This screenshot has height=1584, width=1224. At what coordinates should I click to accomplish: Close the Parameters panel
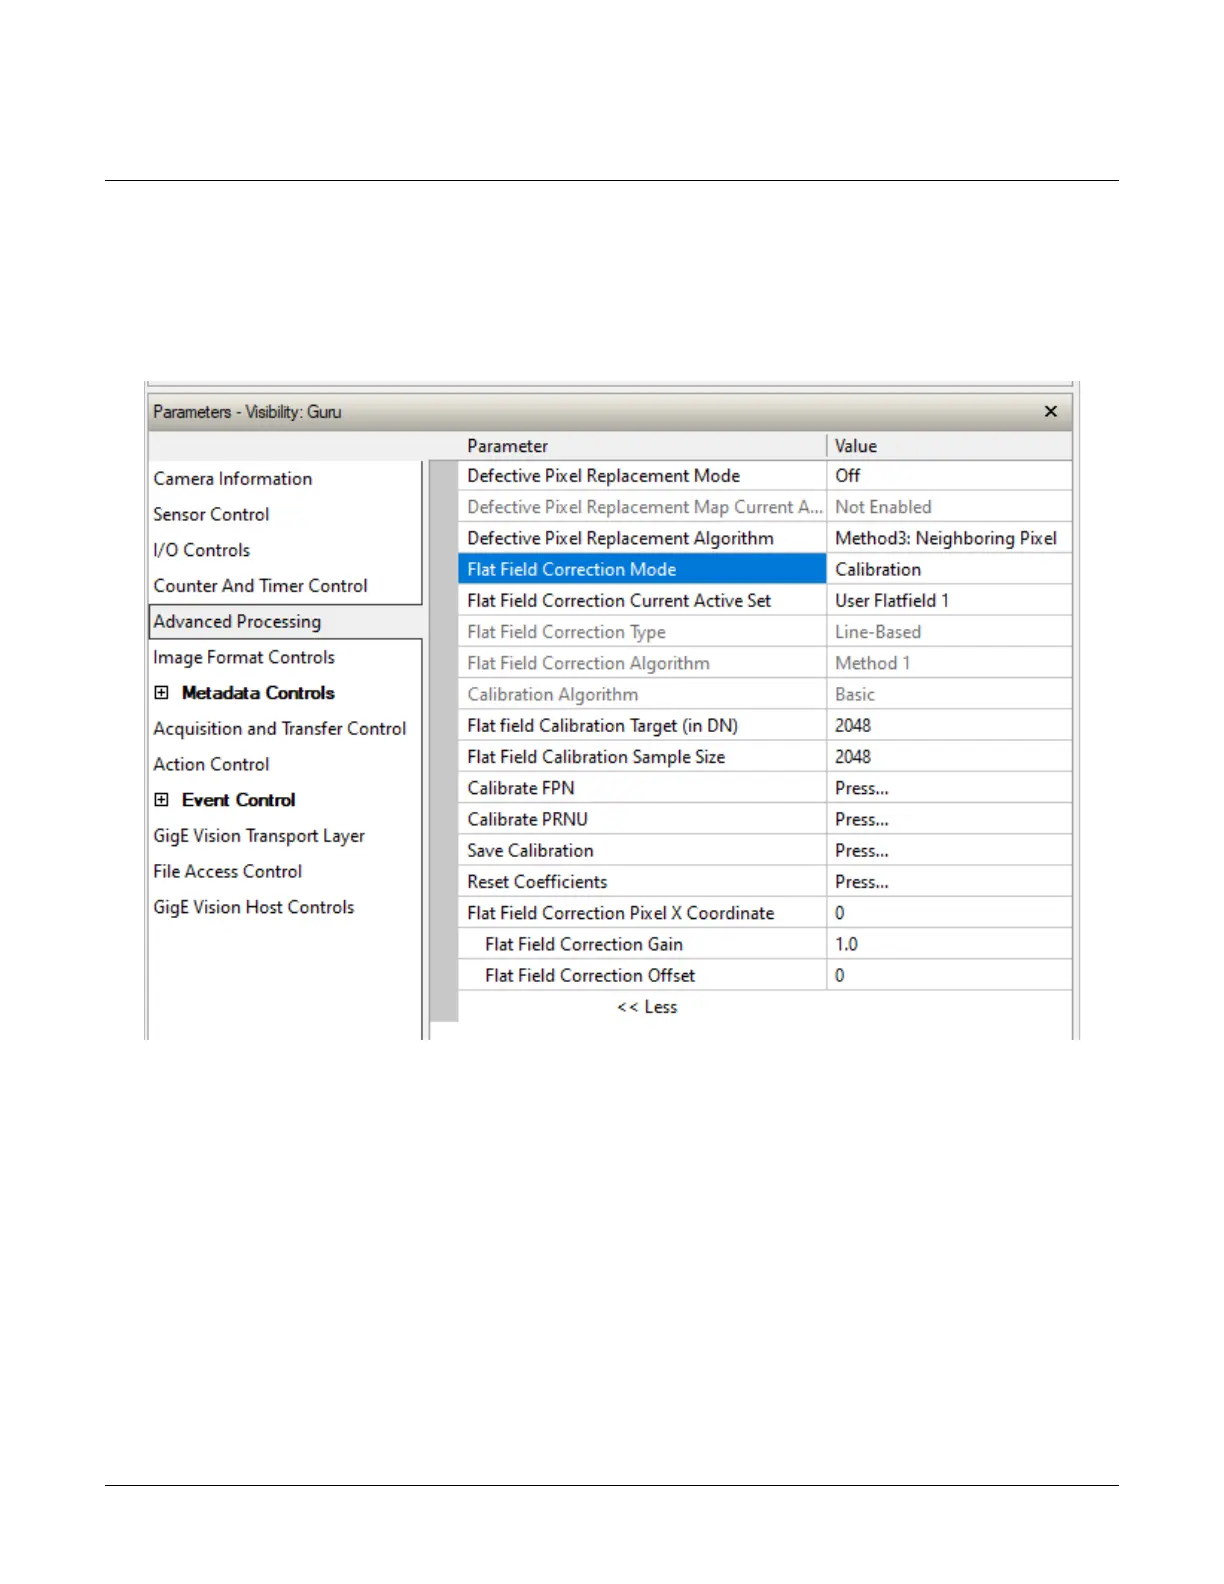pyautogui.click(x=1050, y=411)
